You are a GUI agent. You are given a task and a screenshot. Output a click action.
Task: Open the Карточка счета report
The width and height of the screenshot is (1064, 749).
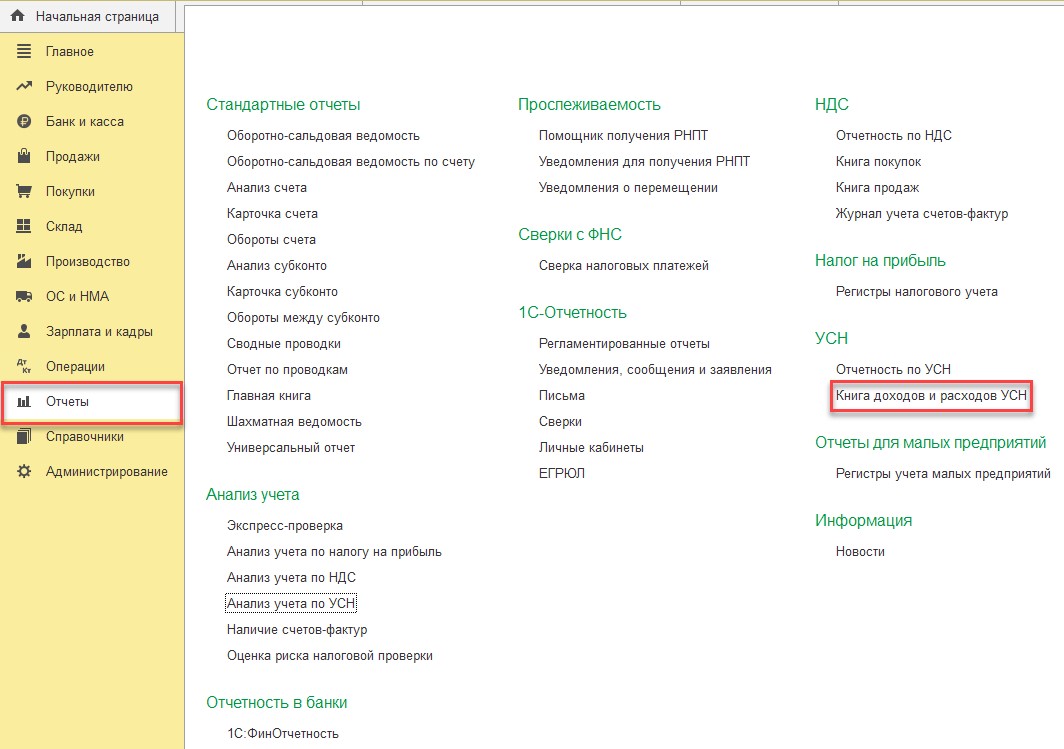pyautogui.click(x=272, y=214)
